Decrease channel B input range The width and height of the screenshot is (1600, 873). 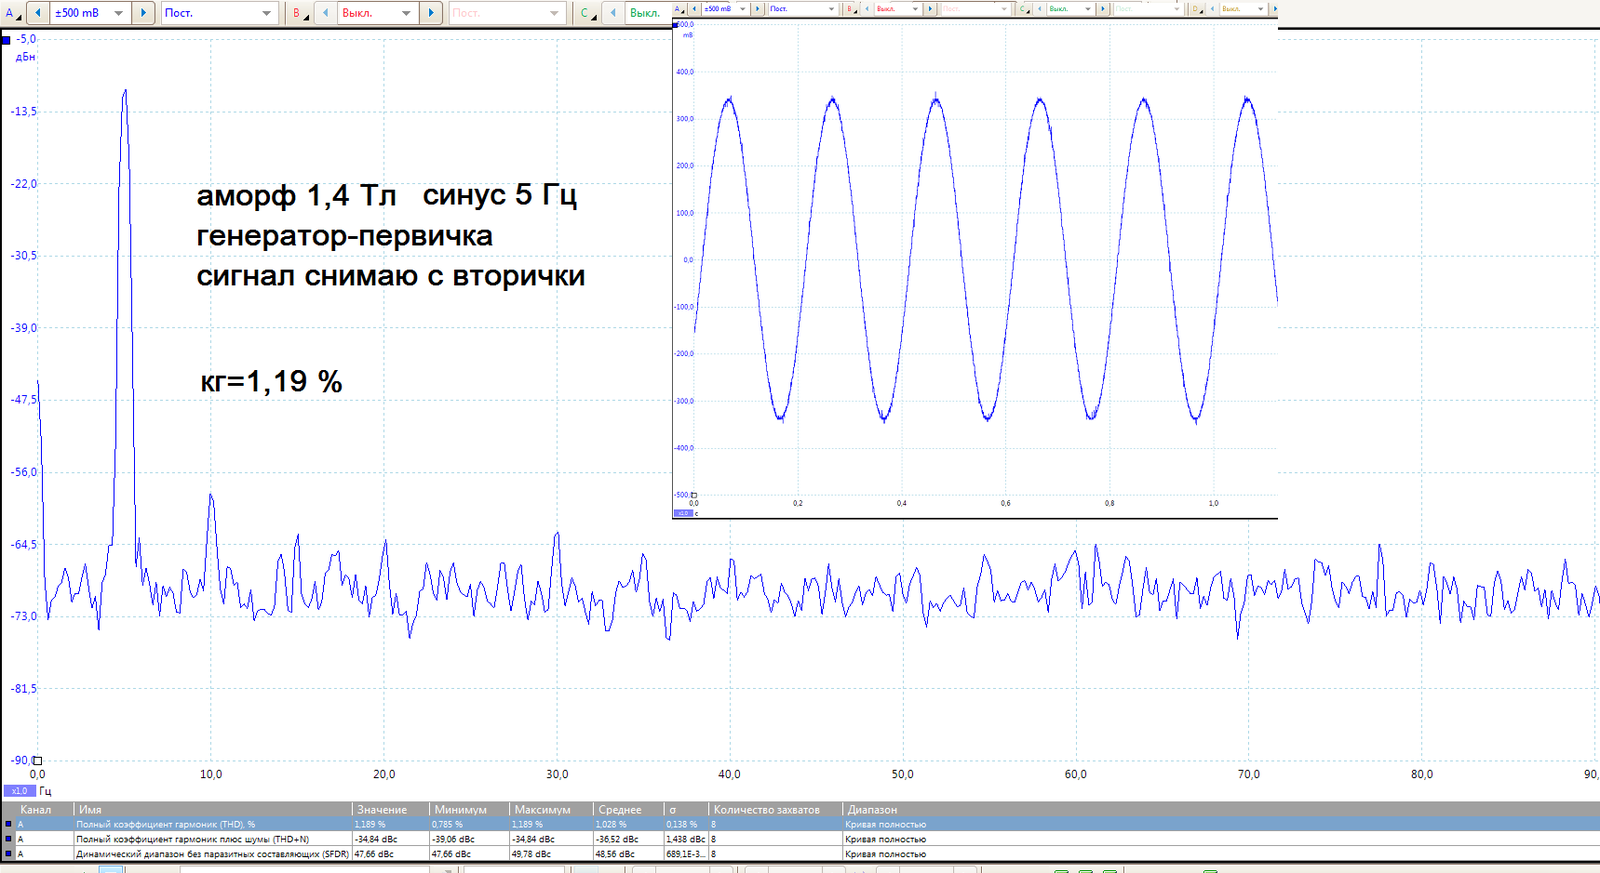(x=325, y=13)
